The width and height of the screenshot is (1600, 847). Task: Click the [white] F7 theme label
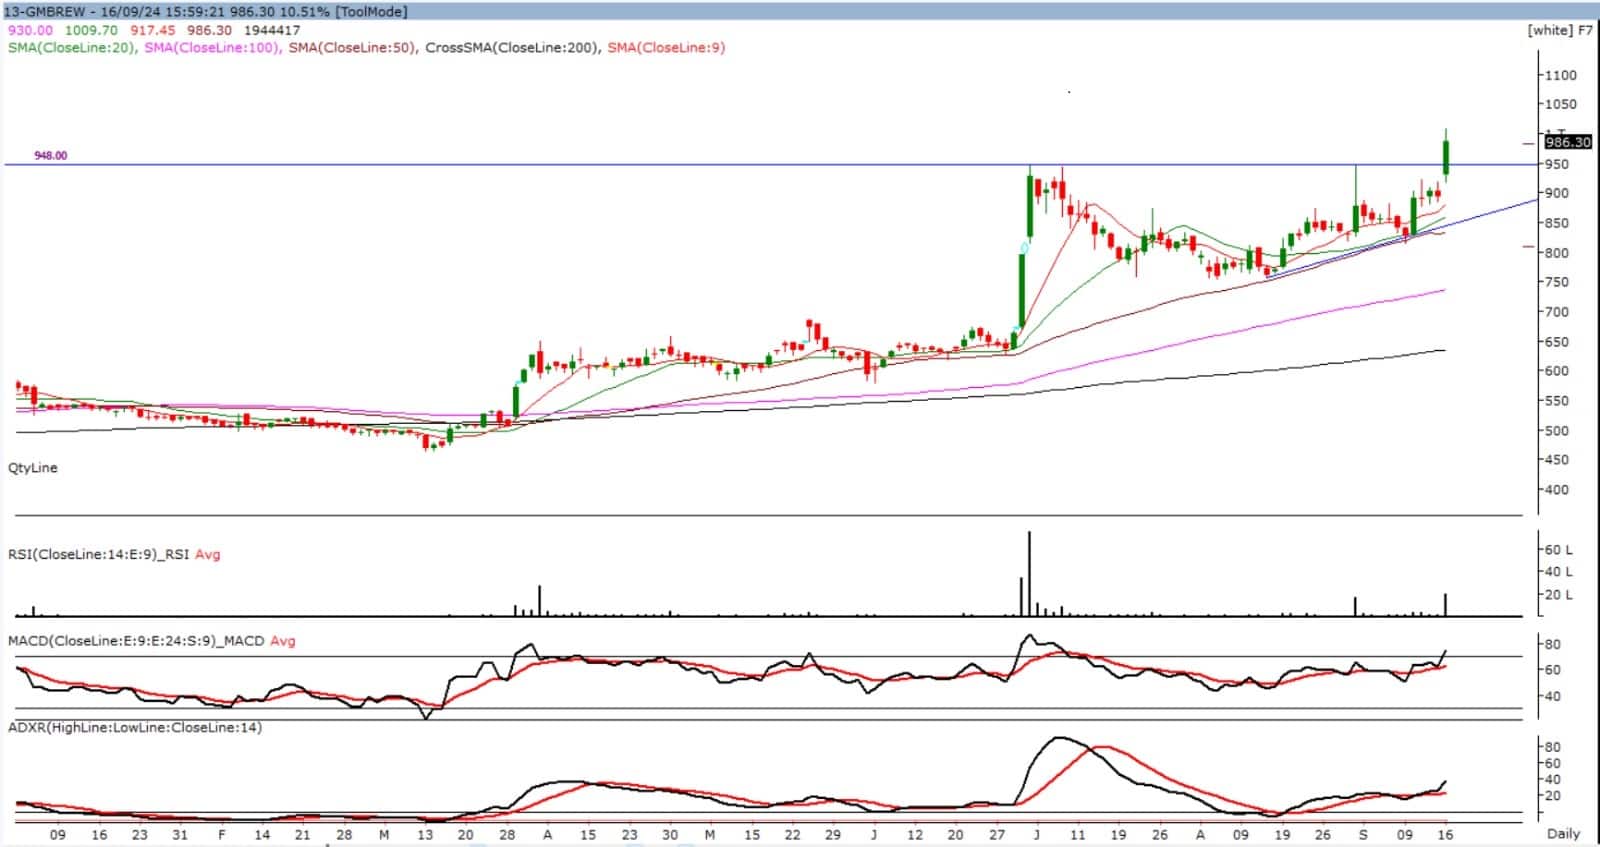pyautogui.click(x=1560, y=30)
